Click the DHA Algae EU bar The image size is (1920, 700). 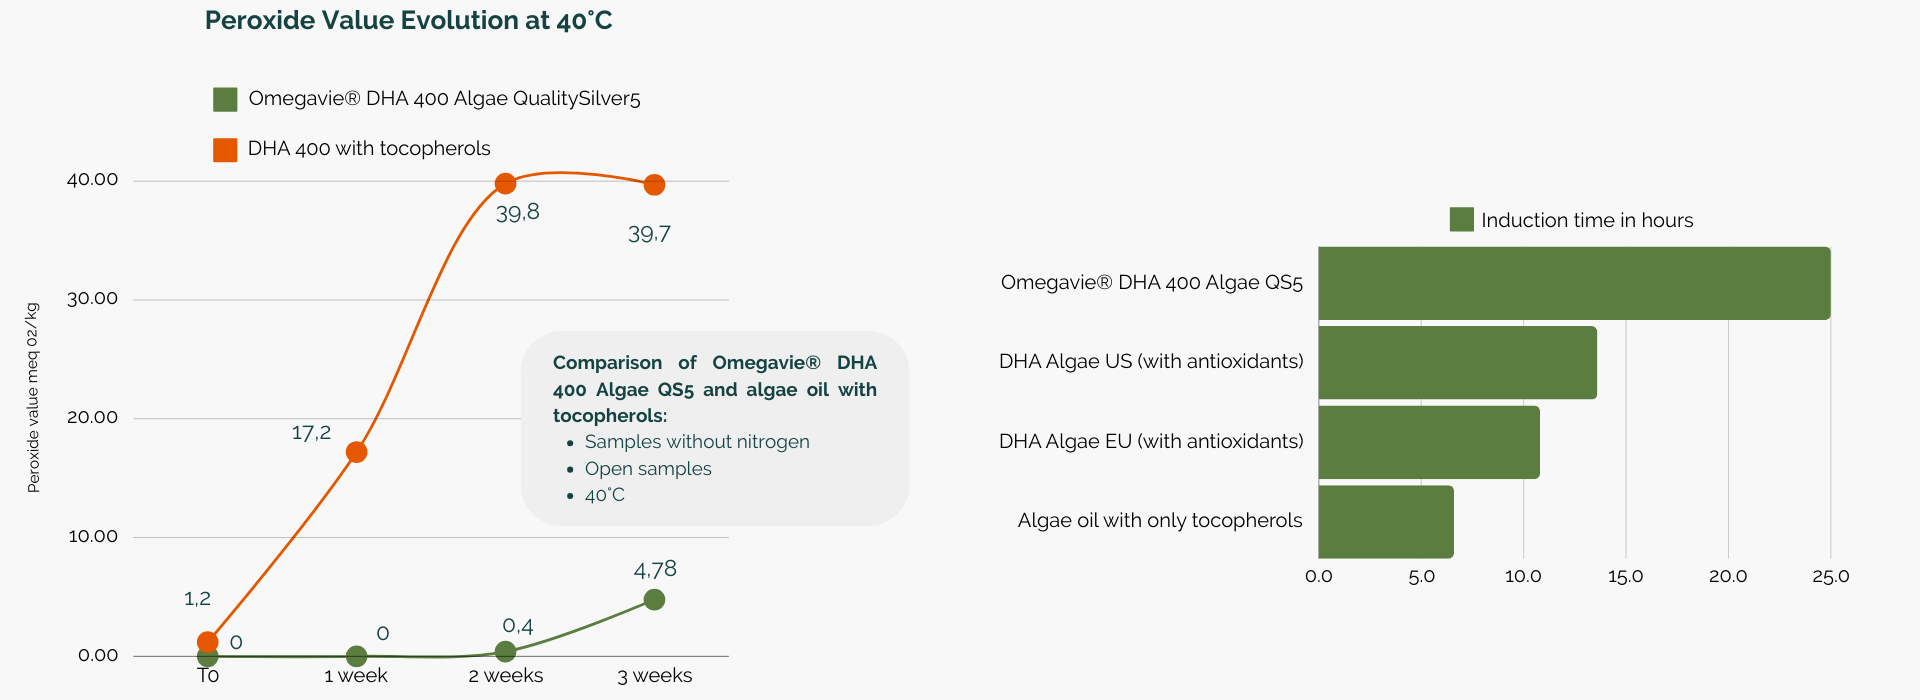[1429, 442]
